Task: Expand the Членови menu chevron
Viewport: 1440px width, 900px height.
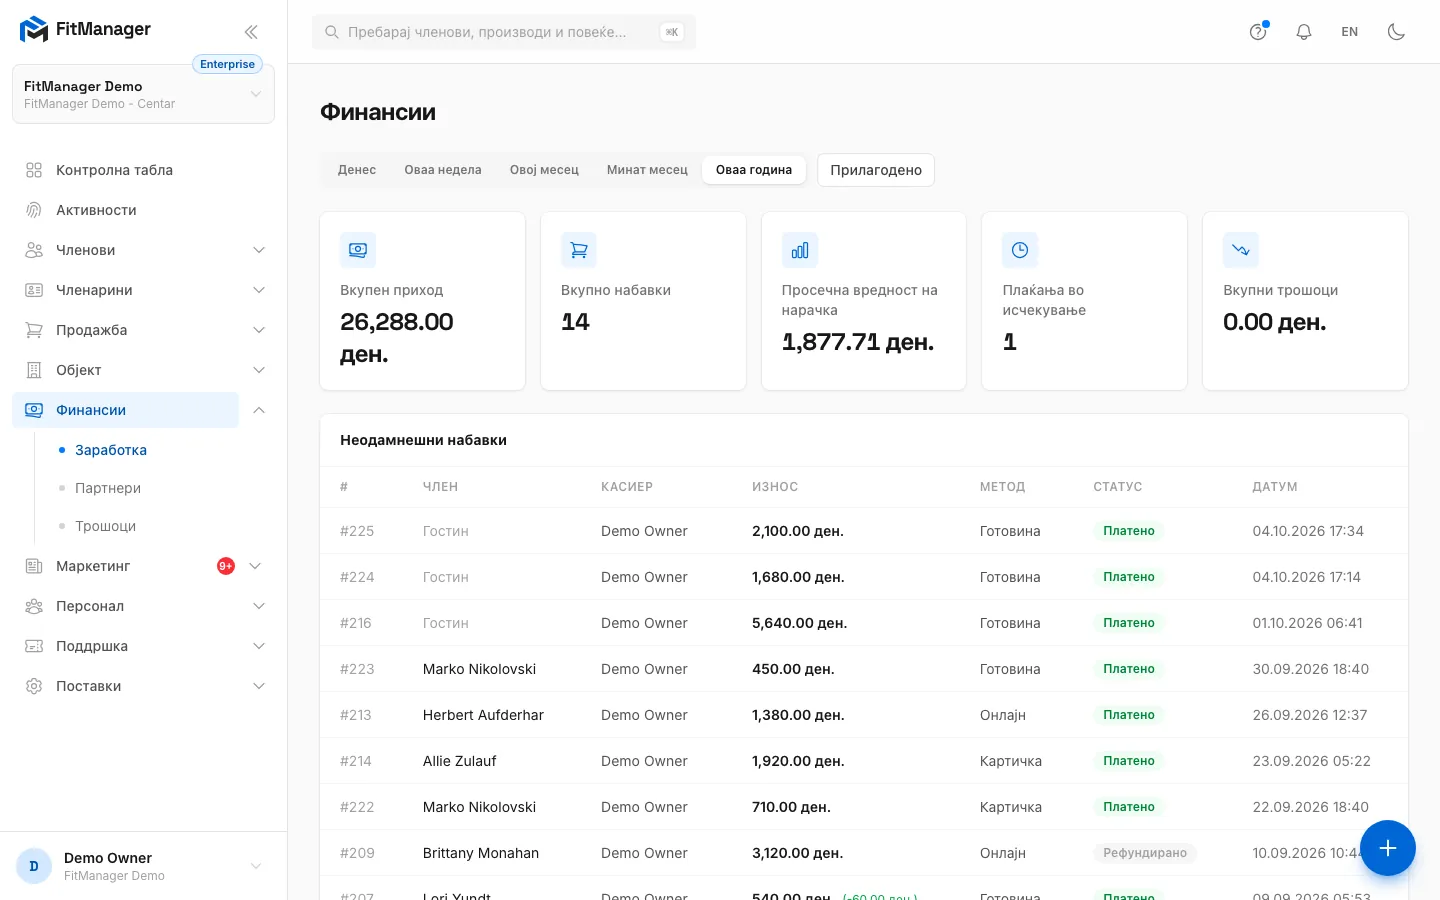Action: (259, 250)
